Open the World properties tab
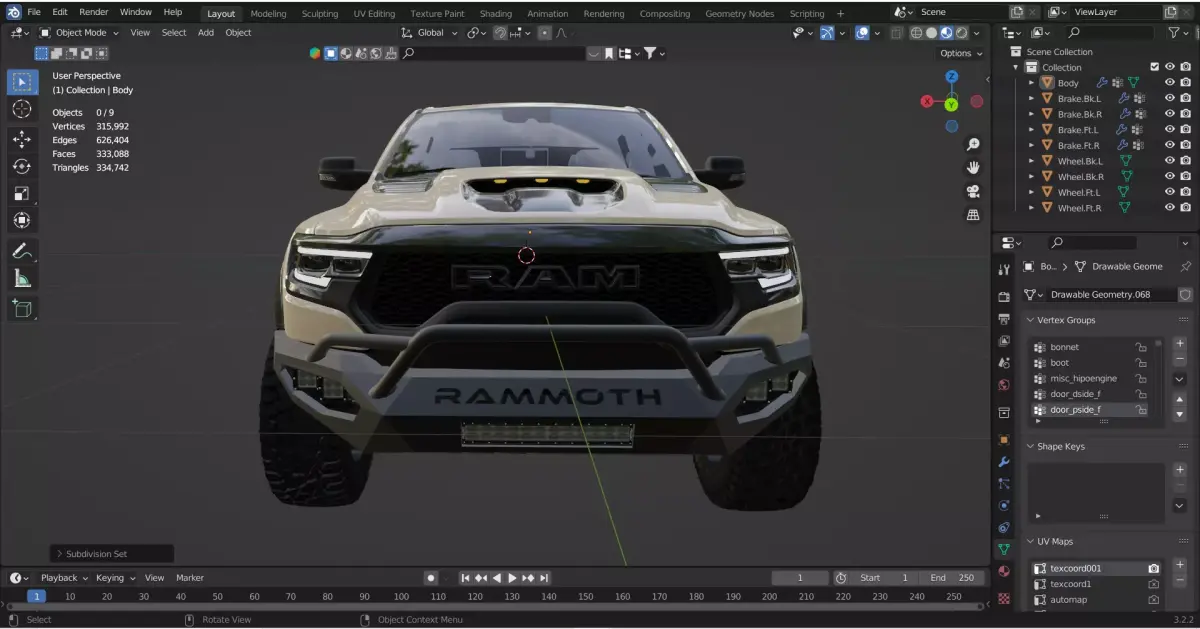The height and width of the screenshot is (629, 1200). click(1004, 385)
